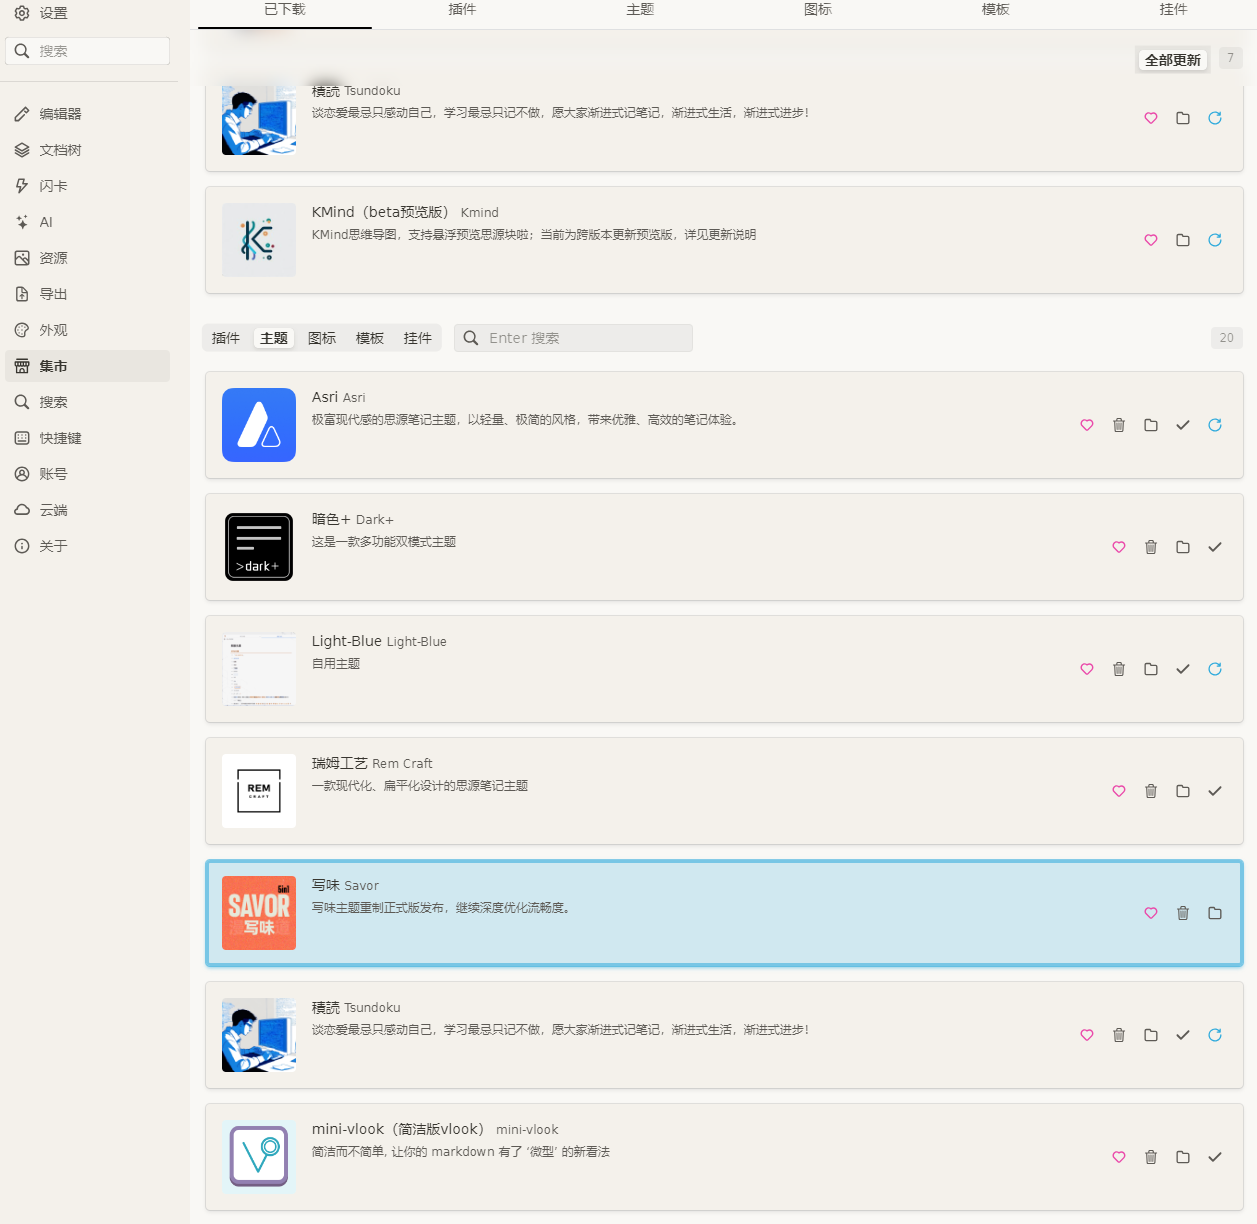Open folder for Savor theme
The image size is (1257, 1224).
[1215, 913]
